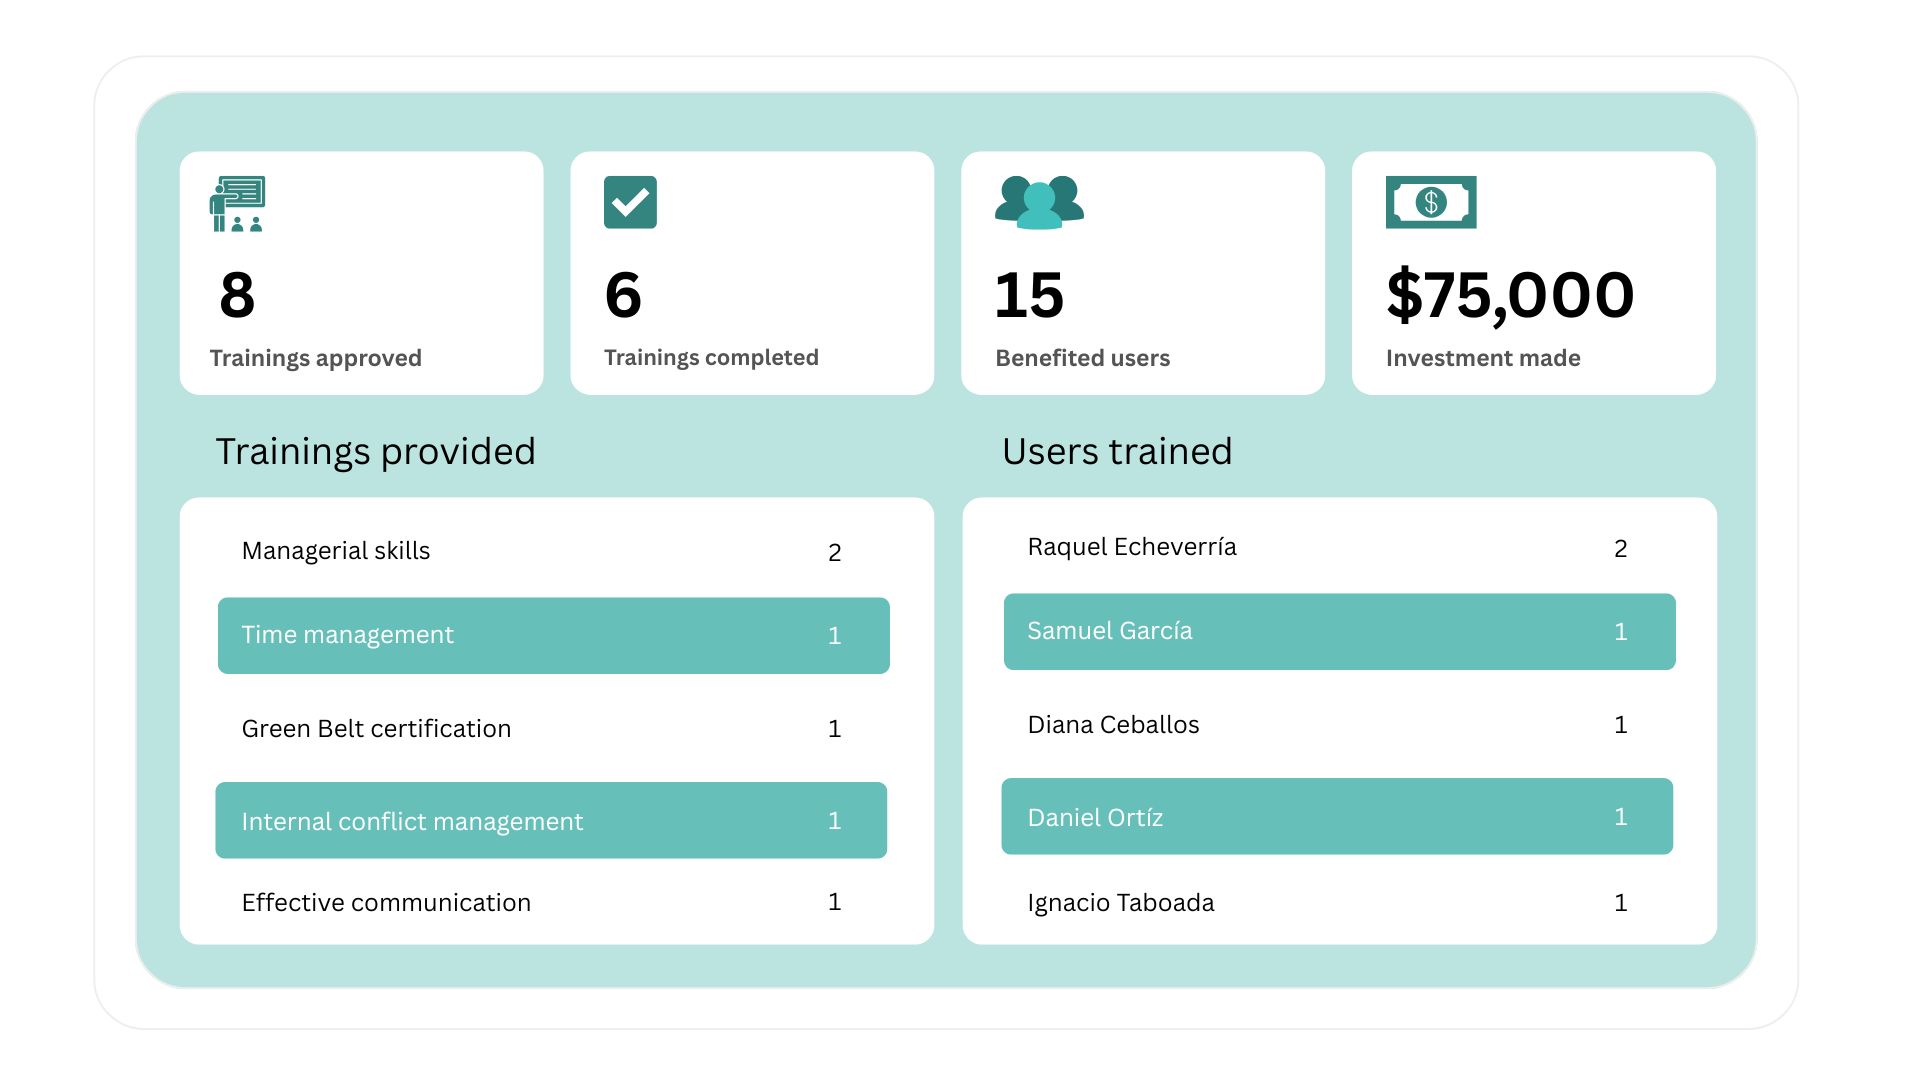Open the Green Belt certification entry
Image resolution: width=1920 pixels, height=1080 pixels.
(x=376, y=729)
